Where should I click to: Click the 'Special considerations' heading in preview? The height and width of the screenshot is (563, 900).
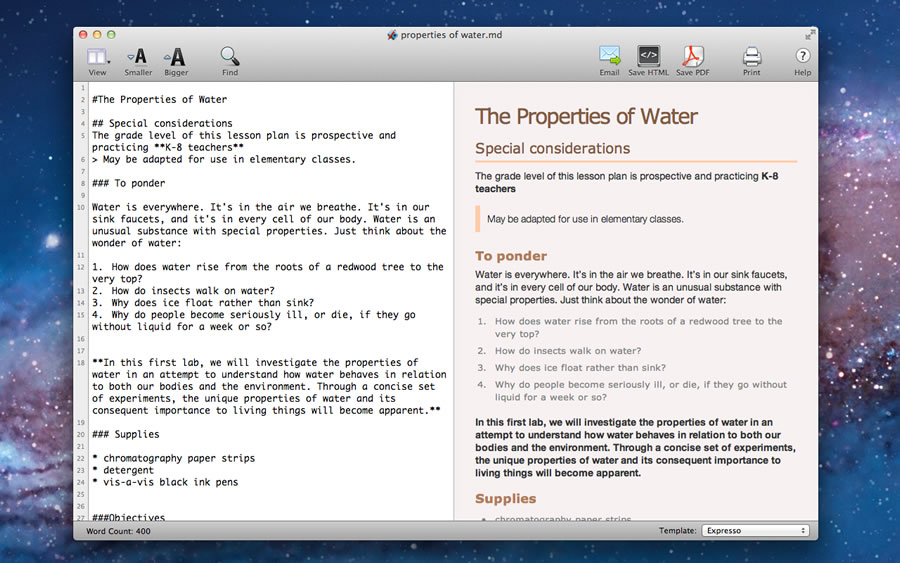(x=552, y=148)
